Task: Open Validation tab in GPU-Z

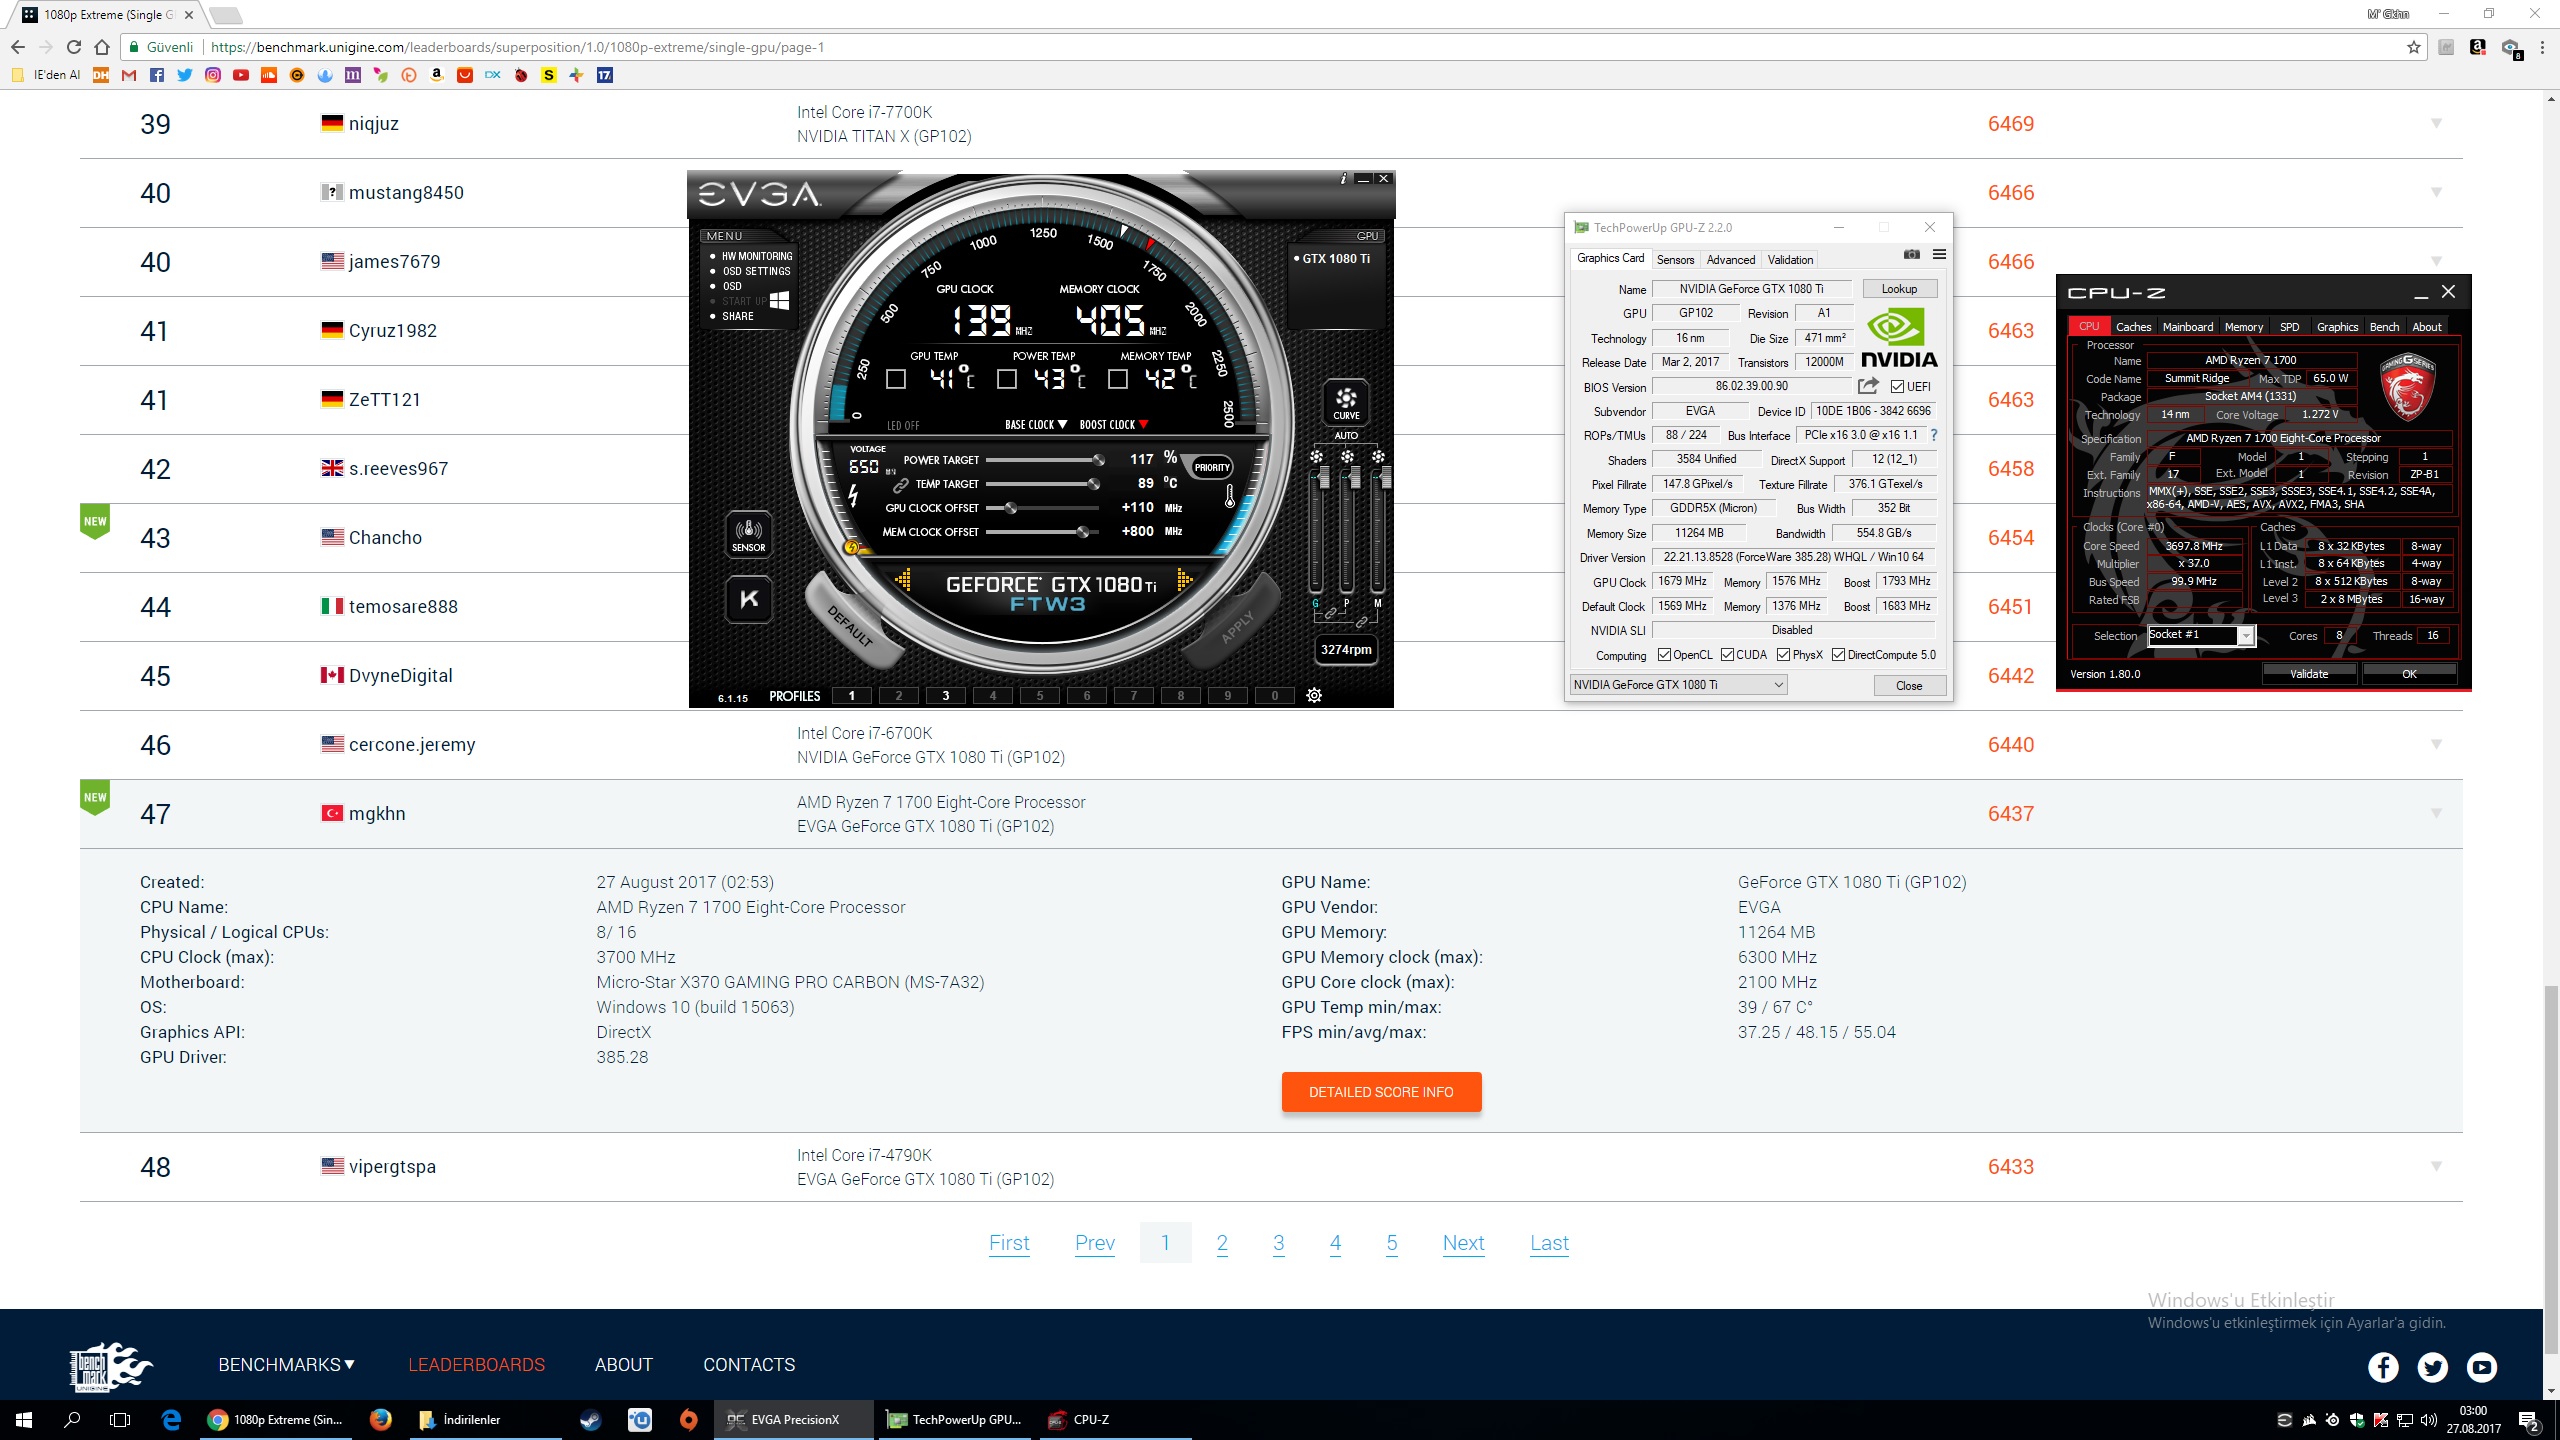Action: [x=1790, y=260]
